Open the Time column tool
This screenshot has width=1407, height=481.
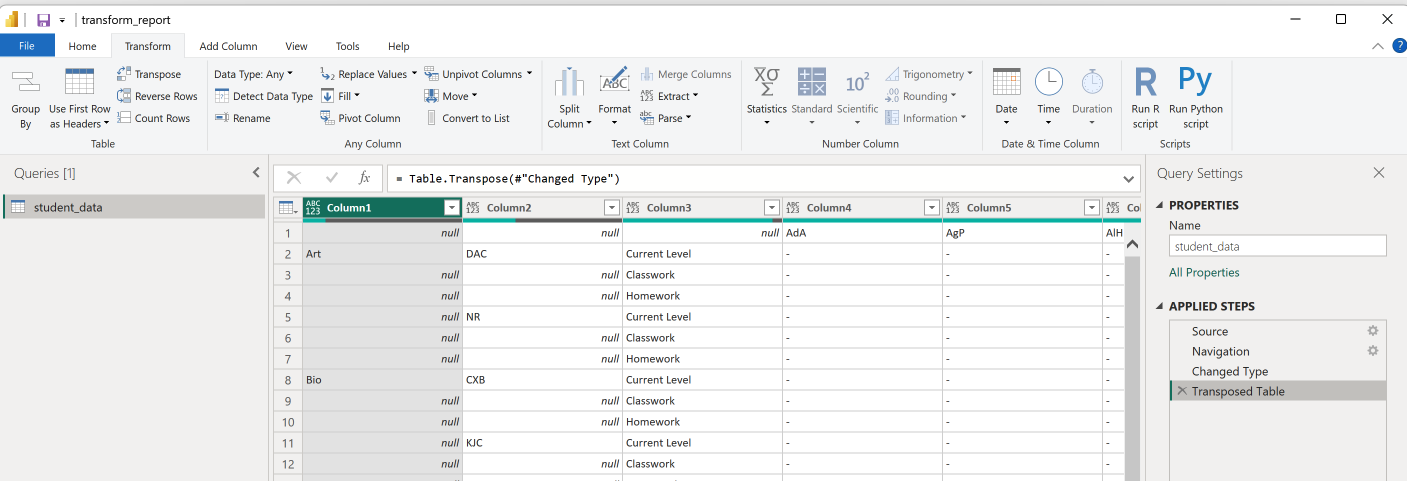1048,96
